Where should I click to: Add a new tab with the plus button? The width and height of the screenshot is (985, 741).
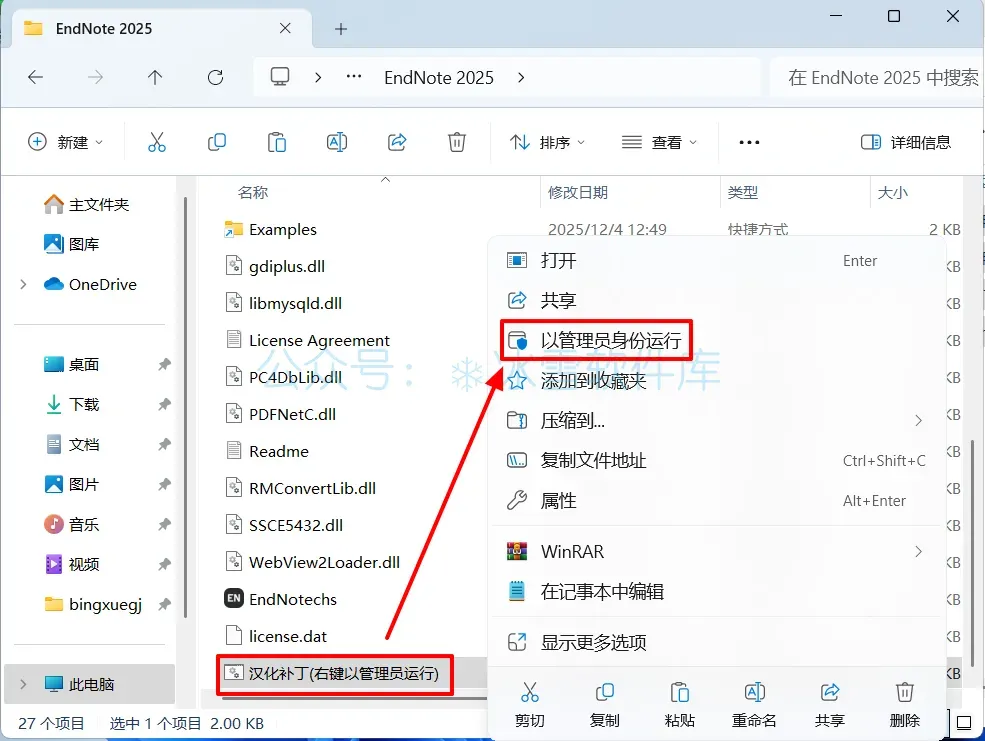point(340,29)
